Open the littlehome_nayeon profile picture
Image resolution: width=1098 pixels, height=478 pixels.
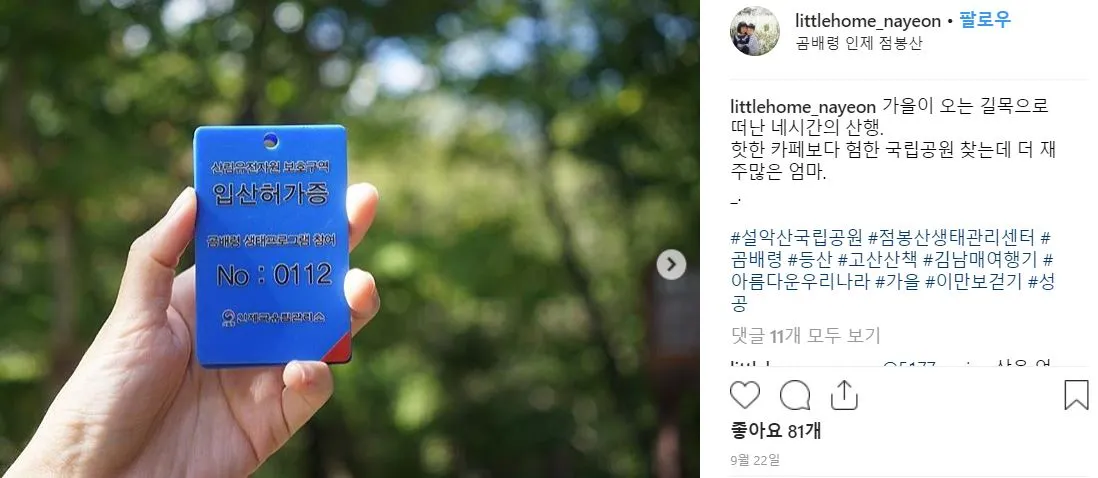755,31
